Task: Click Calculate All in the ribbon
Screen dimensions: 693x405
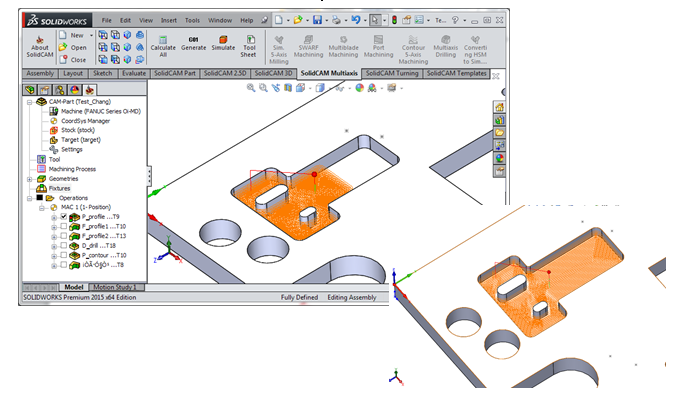Action: click(x=163, y=46)
